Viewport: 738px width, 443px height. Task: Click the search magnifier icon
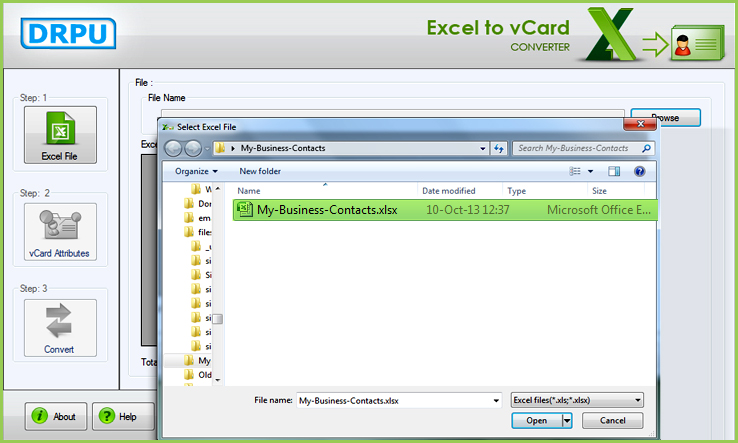coord(647,148)
